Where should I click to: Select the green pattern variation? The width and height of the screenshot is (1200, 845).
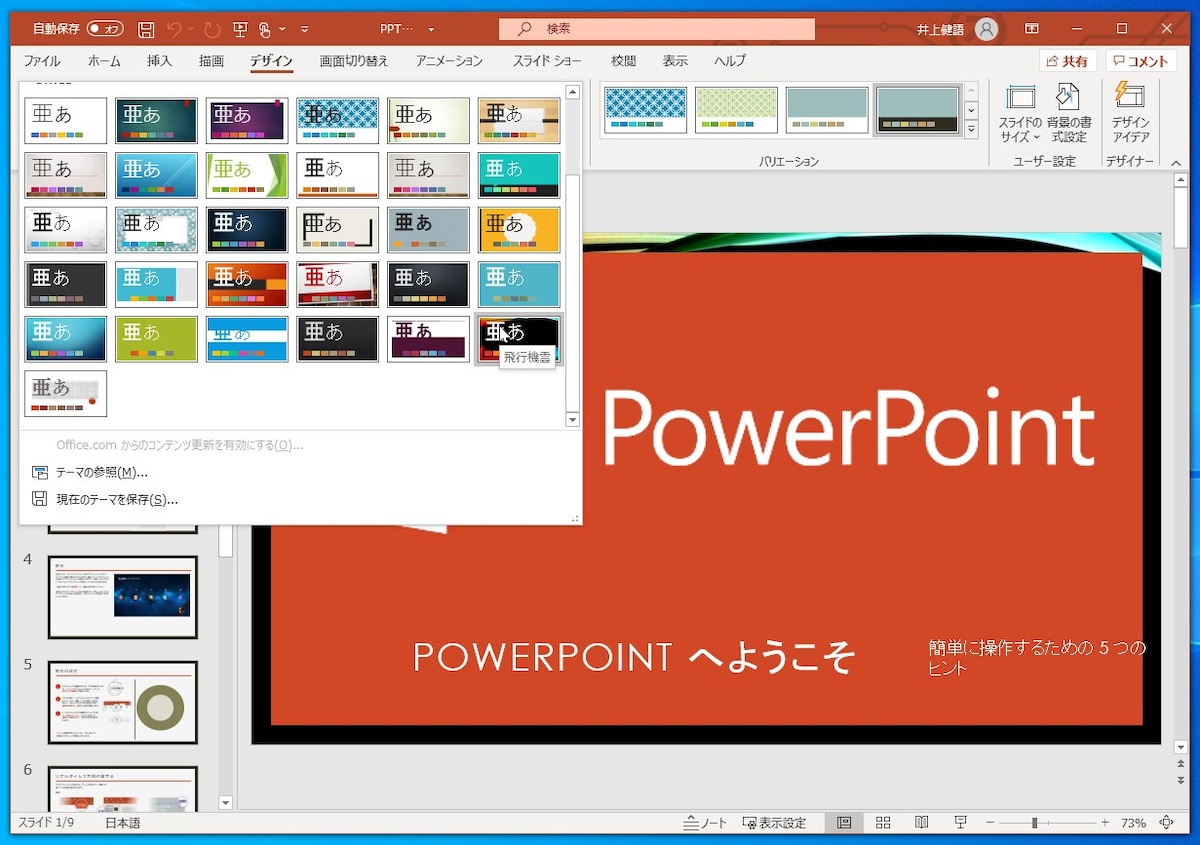pyautogui.click(x=736, y=110)
